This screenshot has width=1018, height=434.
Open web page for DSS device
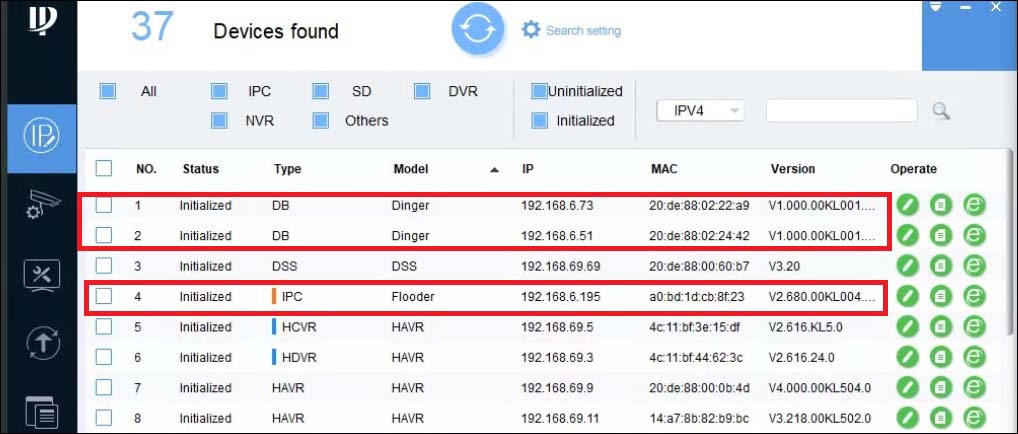tap(974, 266)
